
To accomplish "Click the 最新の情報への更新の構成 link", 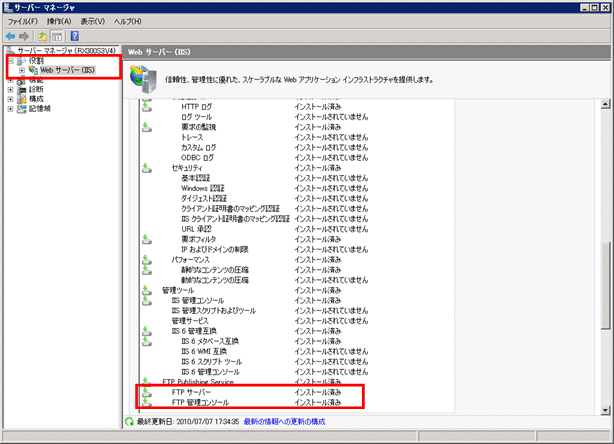I will pos(284,422).
